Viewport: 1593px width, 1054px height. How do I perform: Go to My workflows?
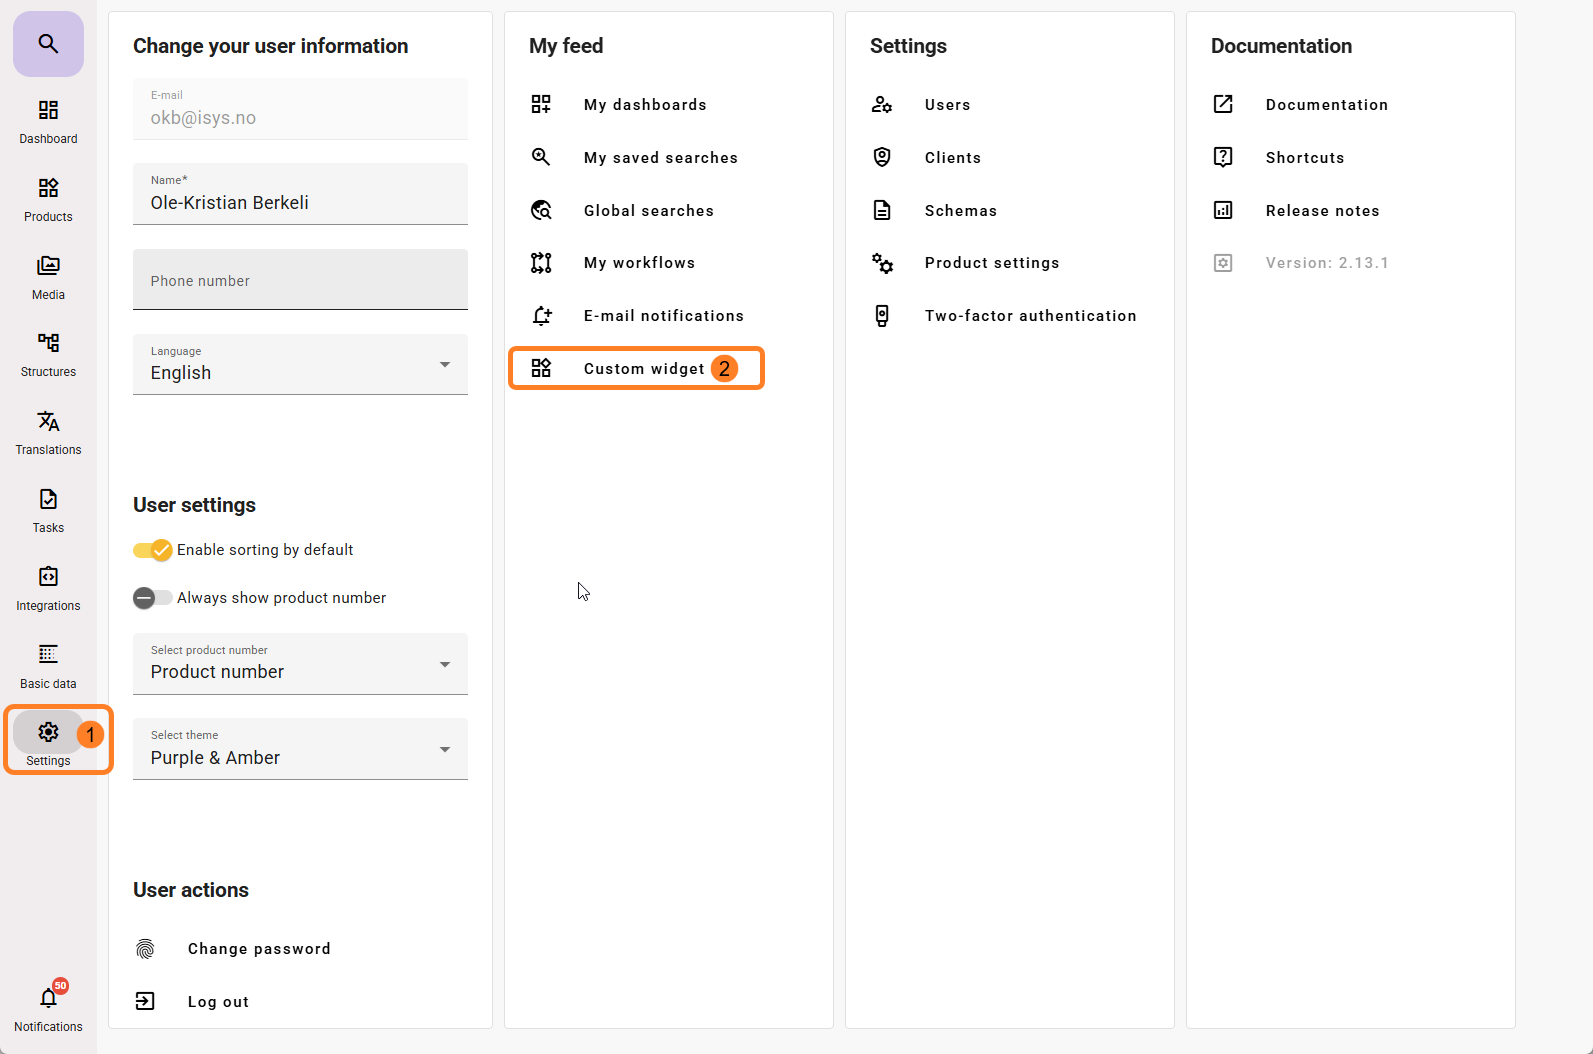[639, 263]
